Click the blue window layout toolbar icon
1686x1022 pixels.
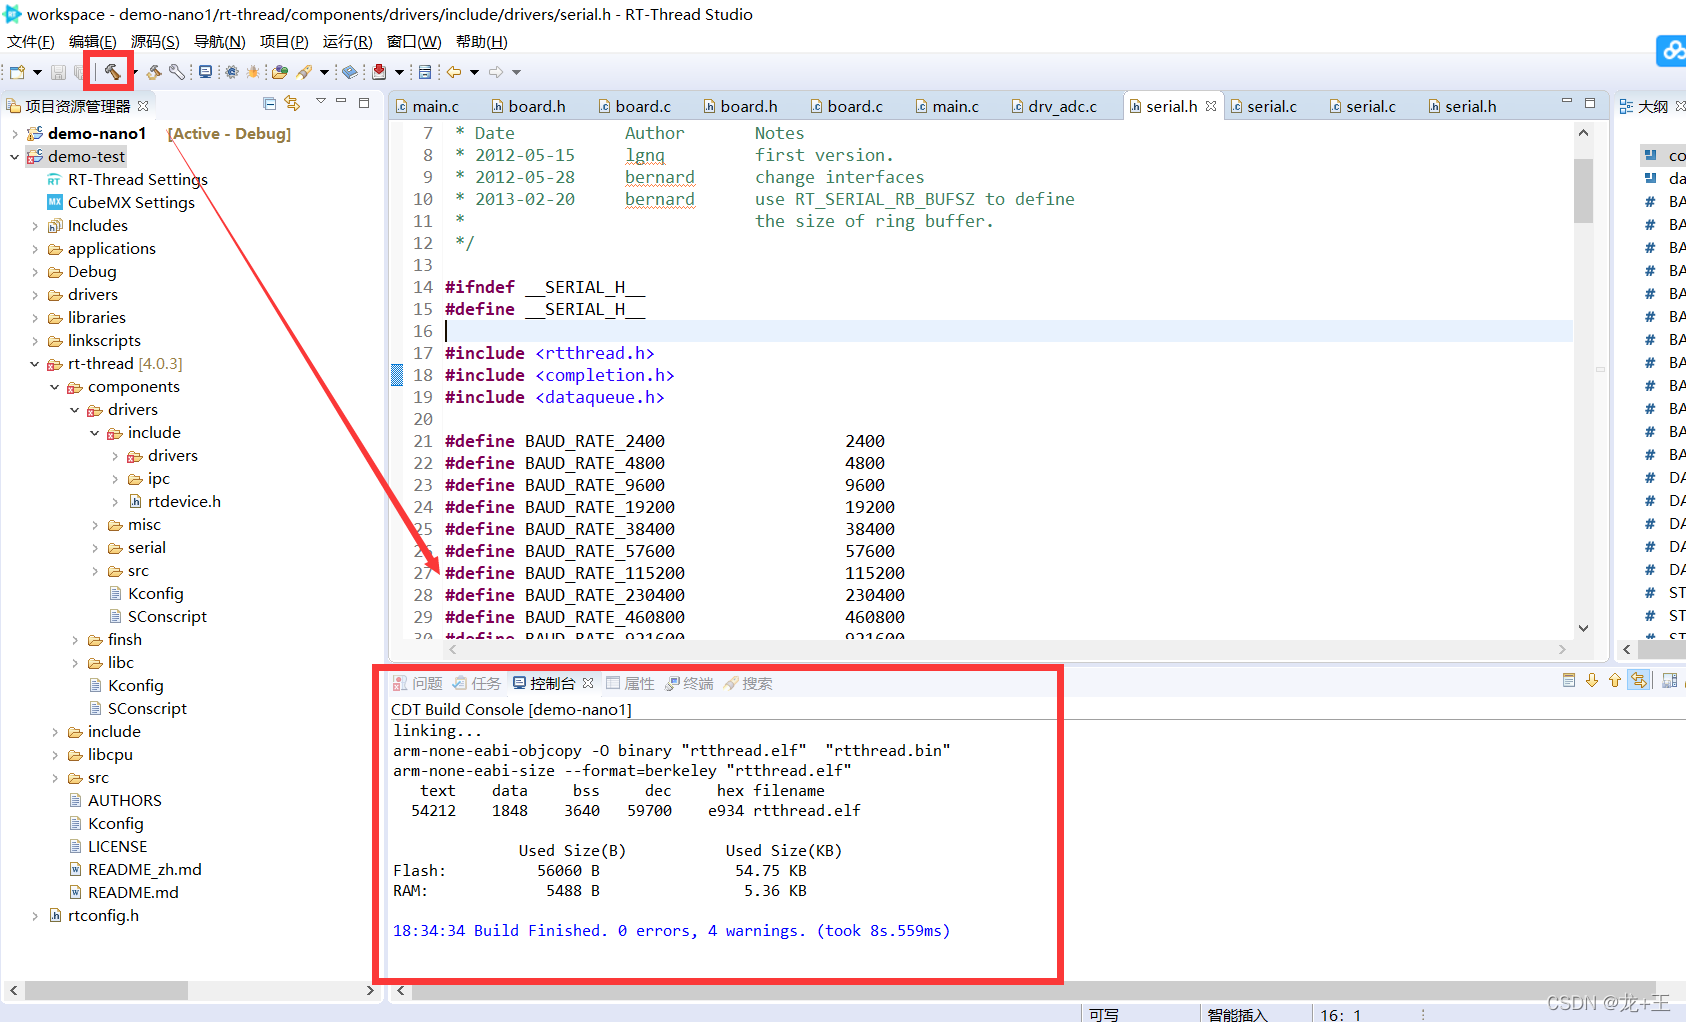point(425,72)
